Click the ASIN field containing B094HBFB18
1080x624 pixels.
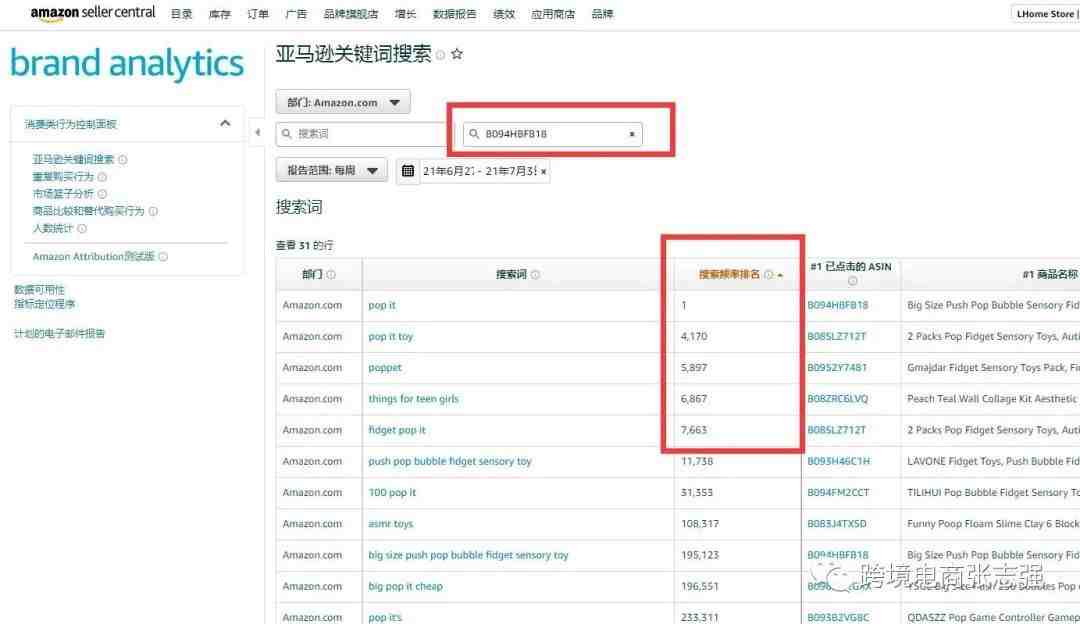click(x=552, y=134)
